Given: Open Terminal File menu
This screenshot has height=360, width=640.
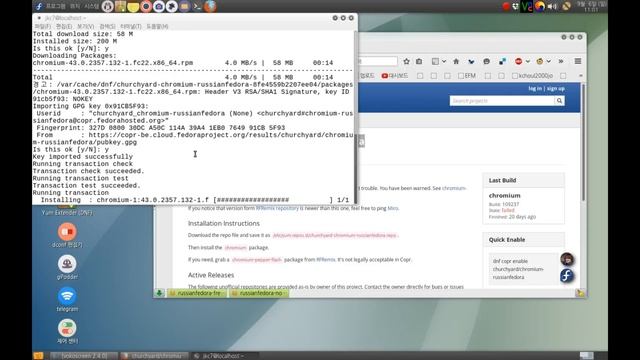Looking at the screenshot, I should click(x=42, y=27).
